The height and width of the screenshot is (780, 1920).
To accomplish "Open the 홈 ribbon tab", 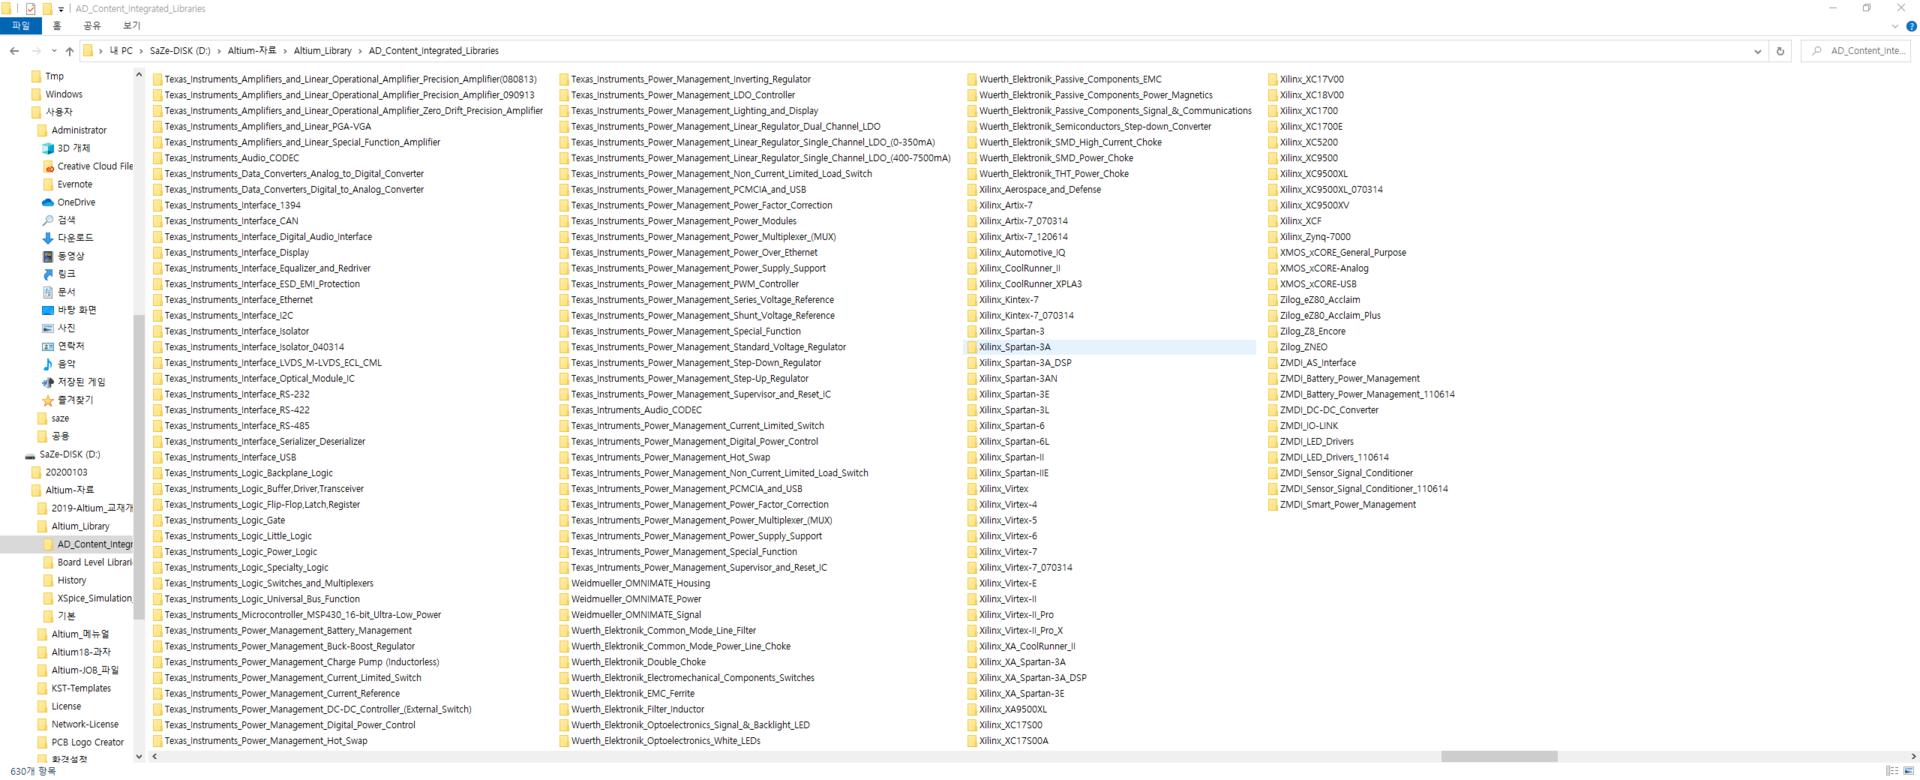I will pyautogui.click(x=57, y=26).
